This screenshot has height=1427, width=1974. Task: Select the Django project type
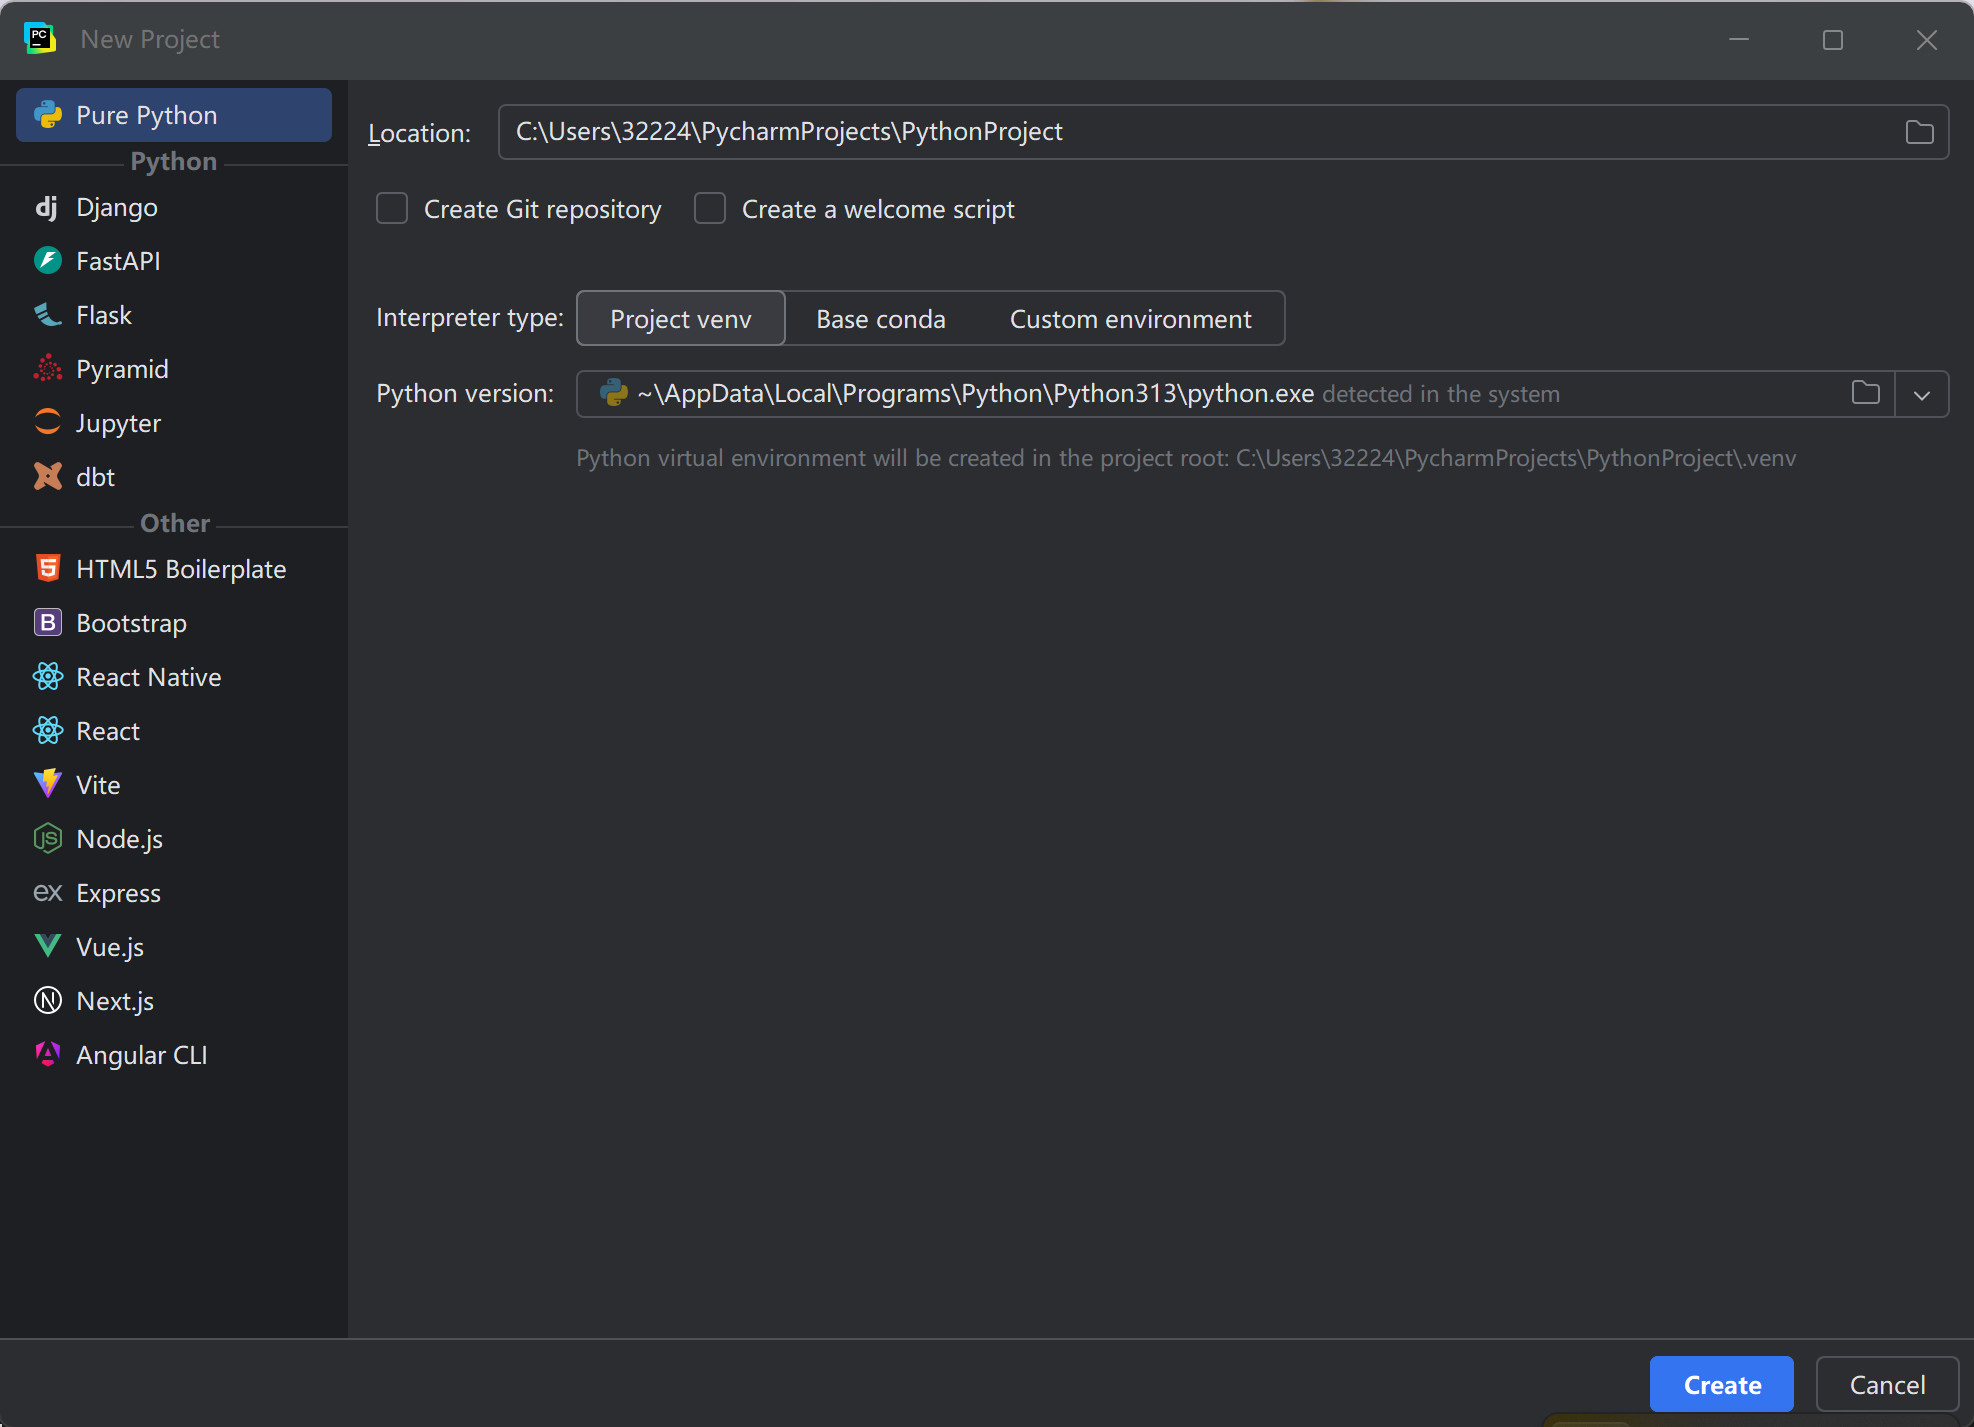pyautogui.click(x=116, y=207)
